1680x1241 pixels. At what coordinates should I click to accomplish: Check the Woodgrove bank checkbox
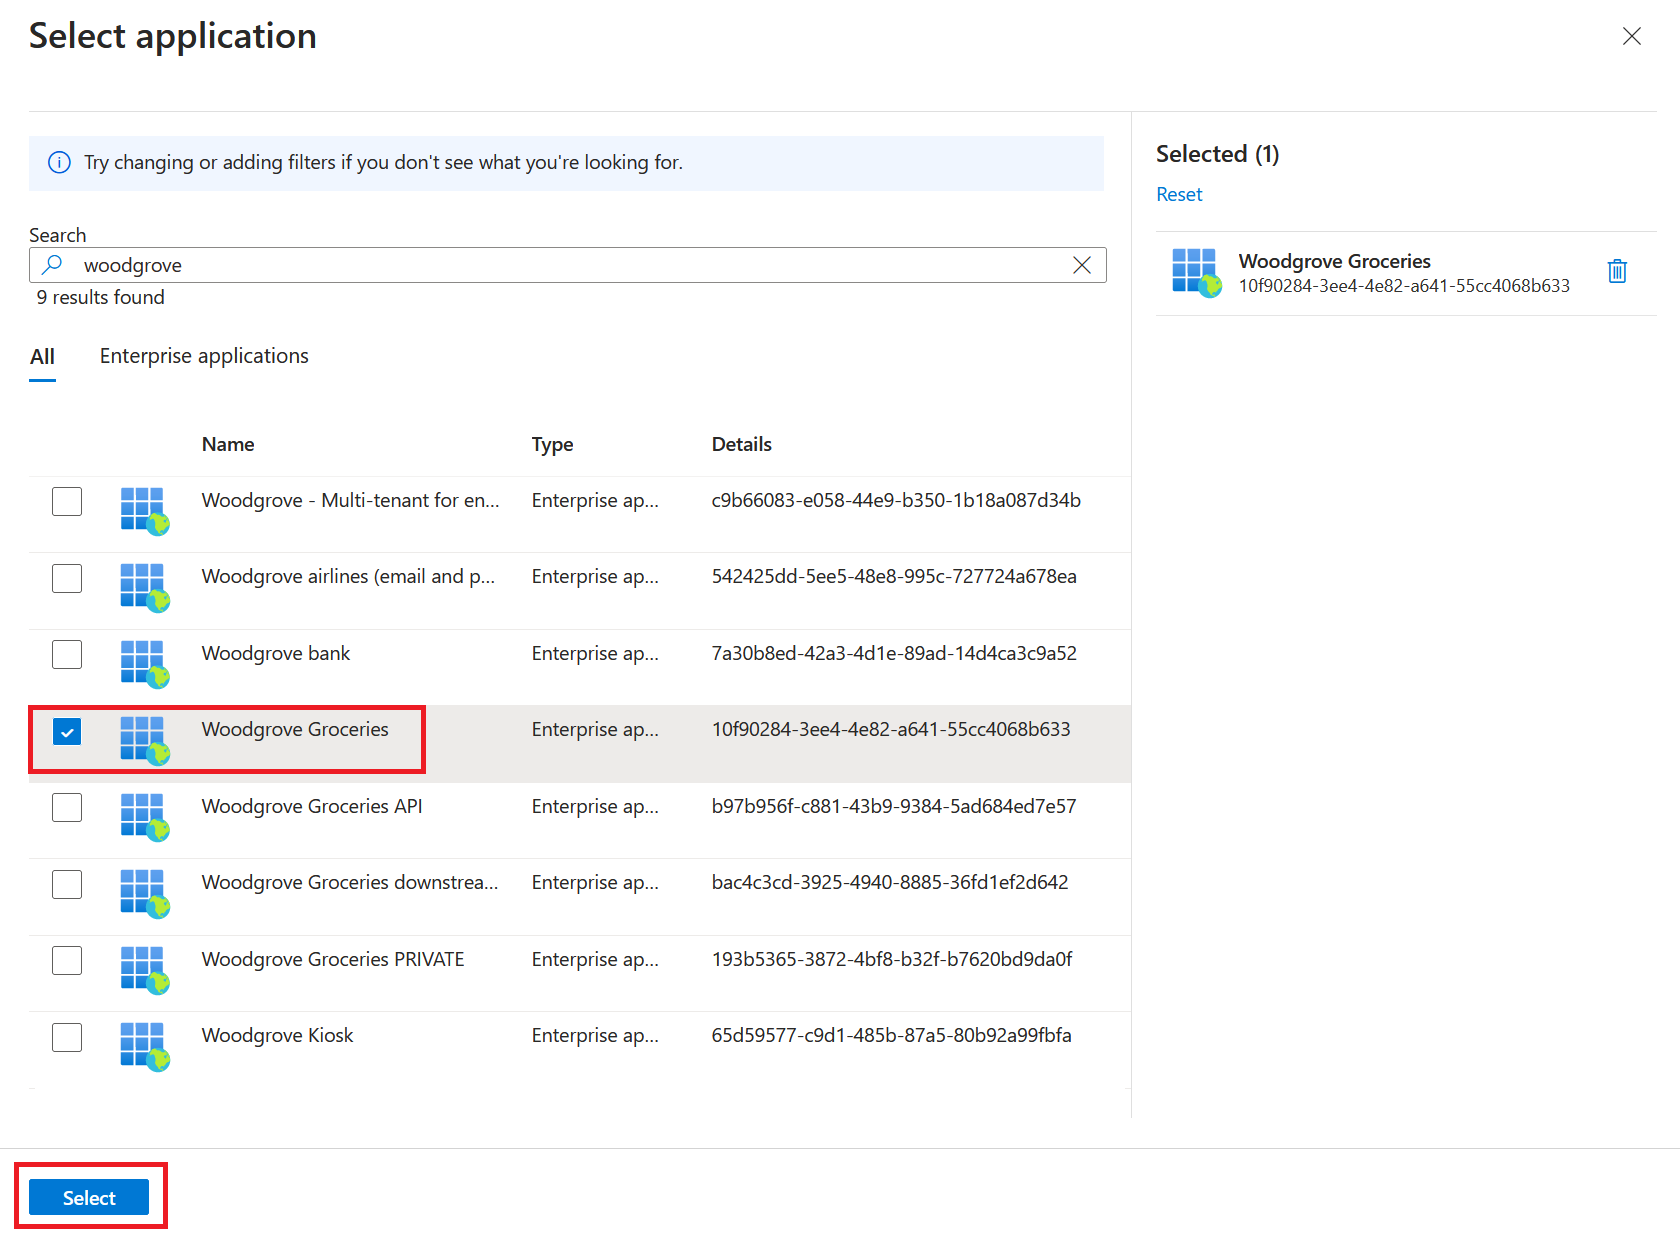tap(67, 655)
